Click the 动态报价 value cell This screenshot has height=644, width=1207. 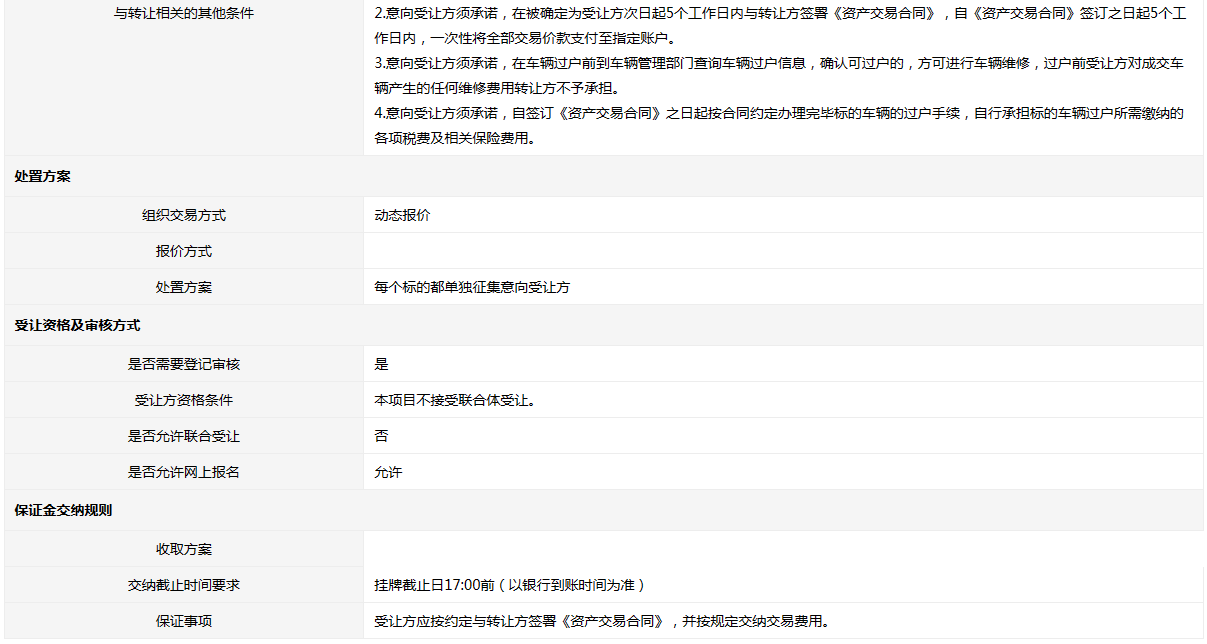tap(403, 215)
